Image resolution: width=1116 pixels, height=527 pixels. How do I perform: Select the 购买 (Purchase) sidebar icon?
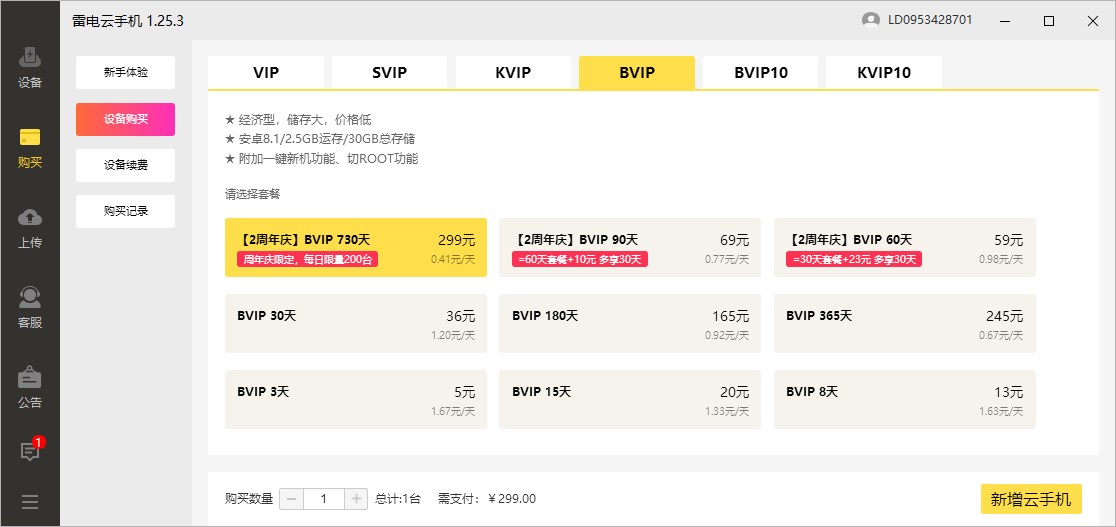click(x=30, y=147)
